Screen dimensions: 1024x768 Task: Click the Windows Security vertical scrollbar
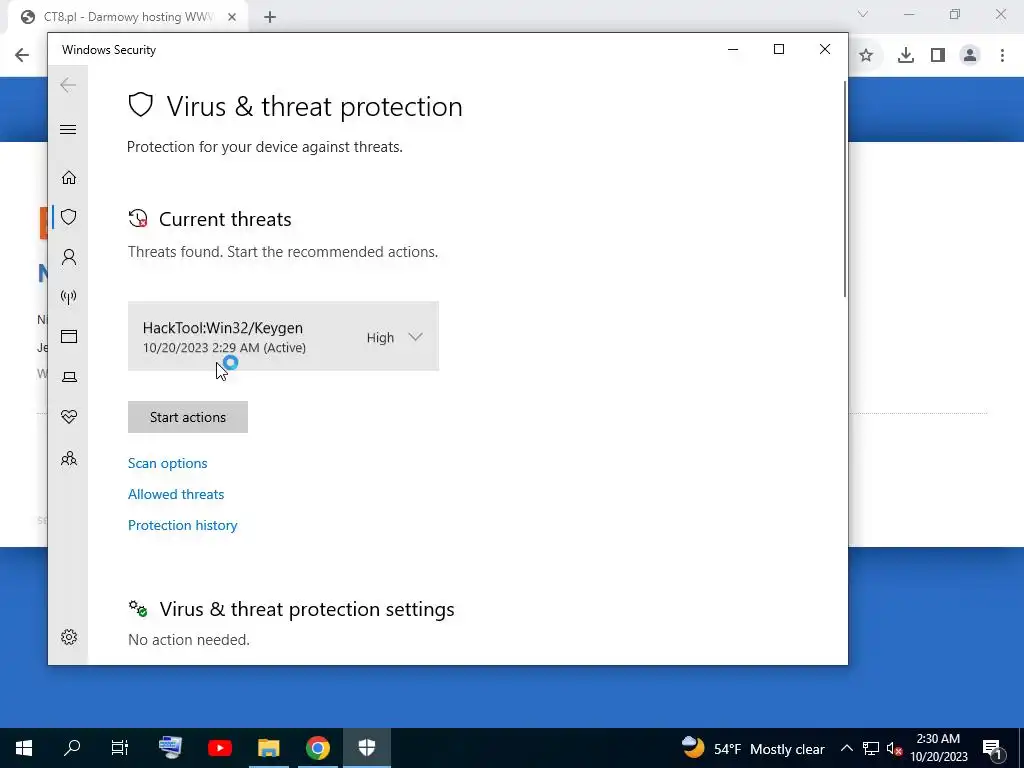point(845,189)
